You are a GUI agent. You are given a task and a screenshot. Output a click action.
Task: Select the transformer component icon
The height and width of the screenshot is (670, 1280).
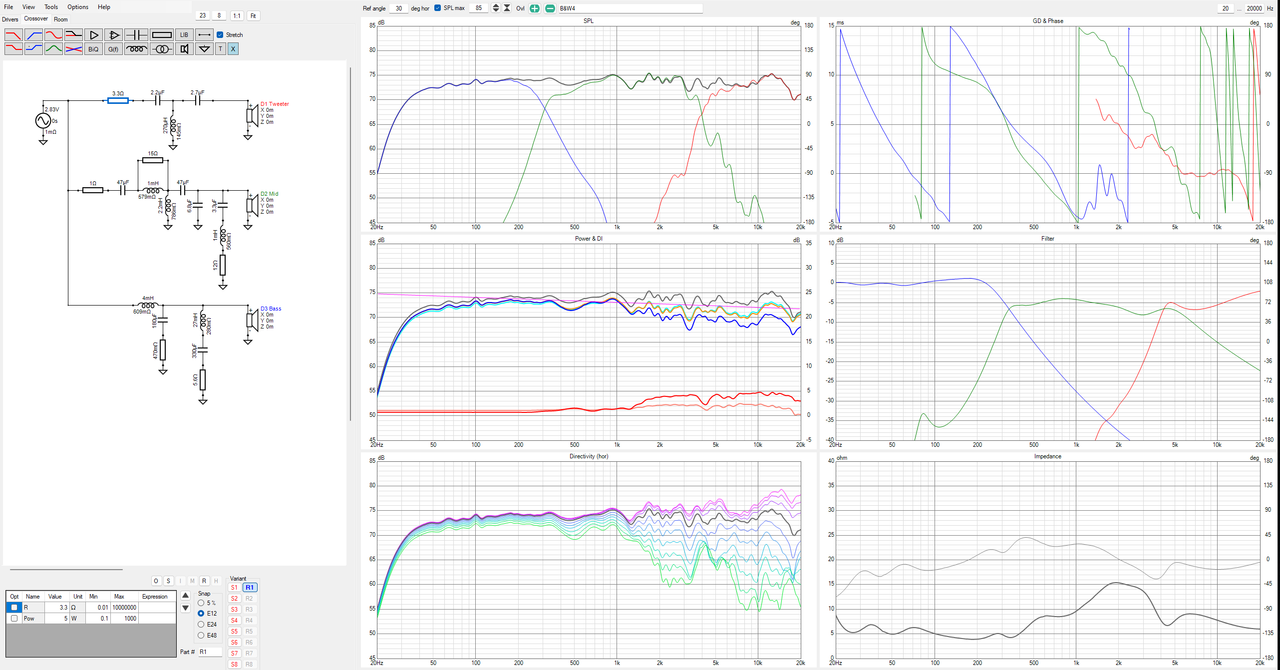click(x=162, y=48)
